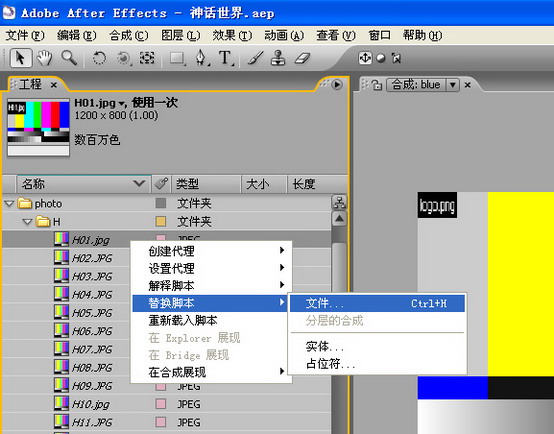Click the After Effects title bar app icon
The image size is (554, 434).
[9, 13]
